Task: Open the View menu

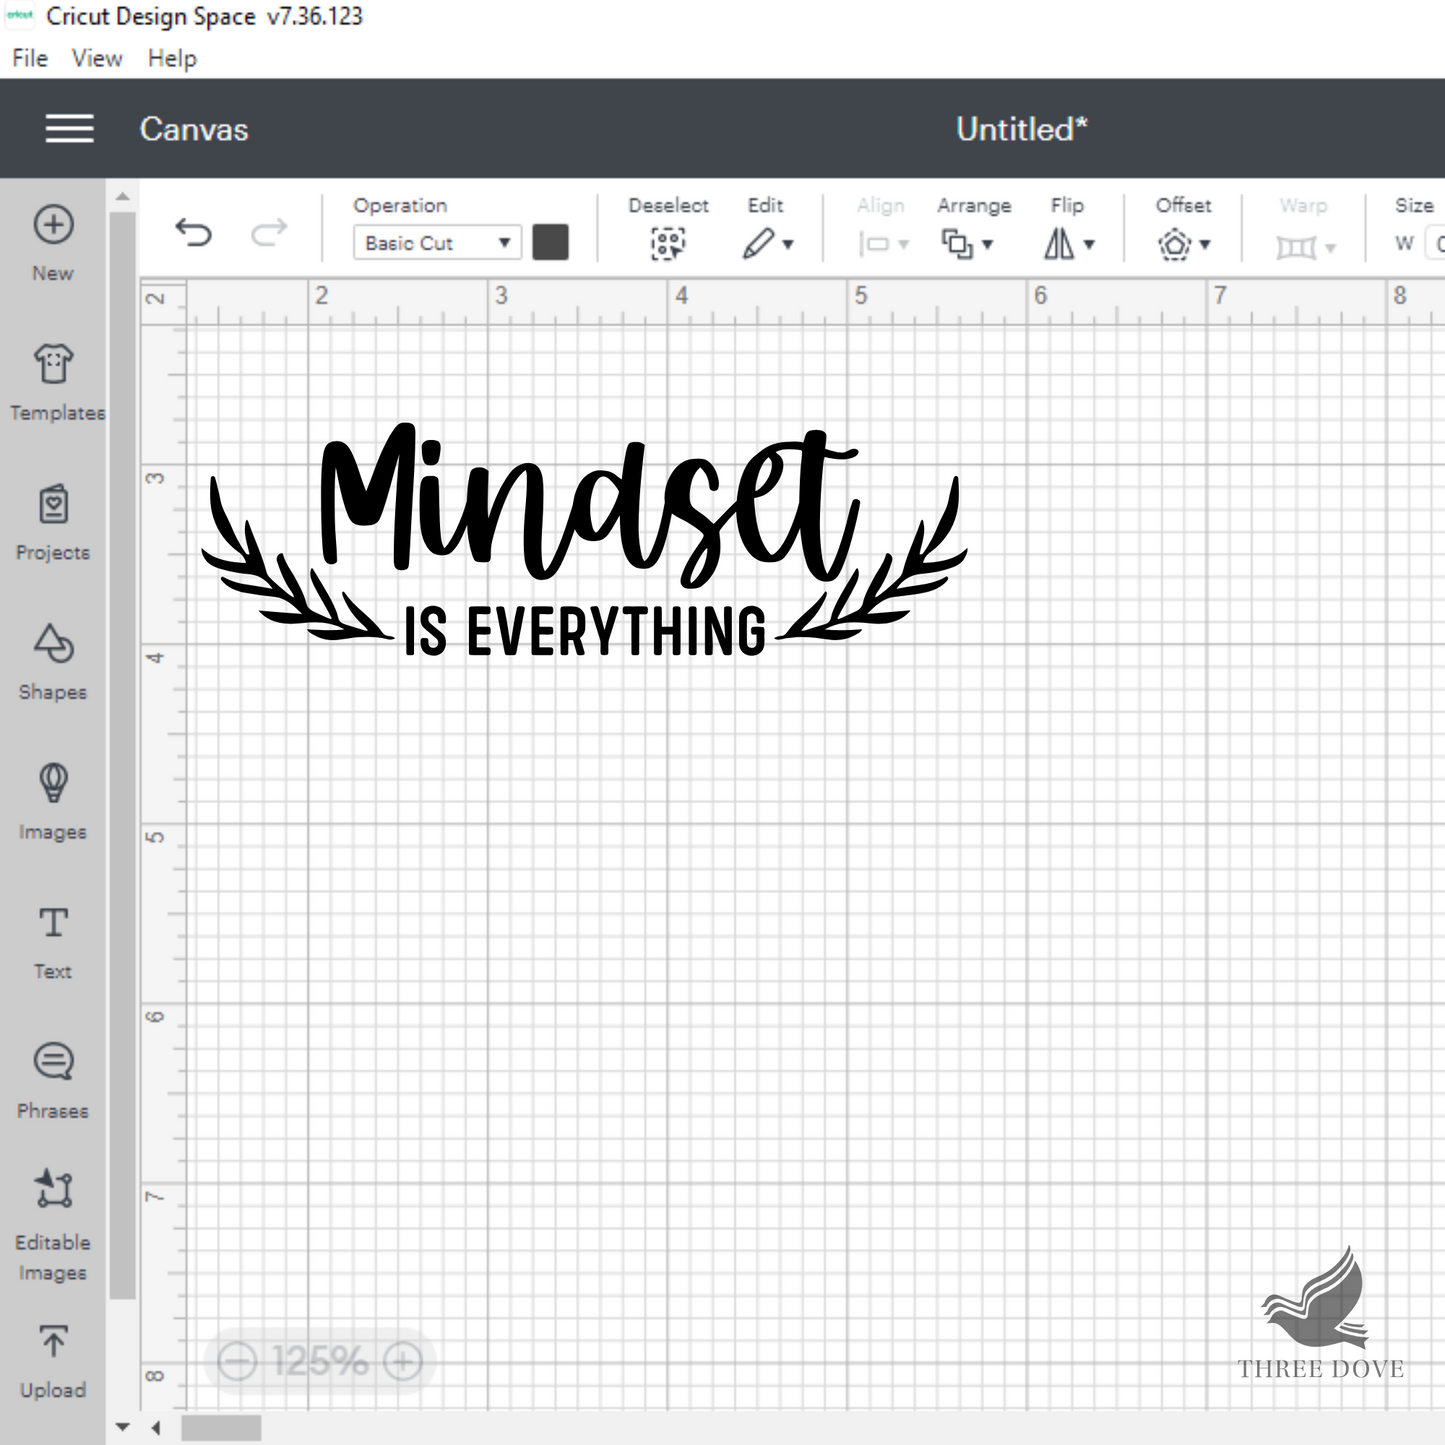Action: pyautogui.click(x=97, y=58)
